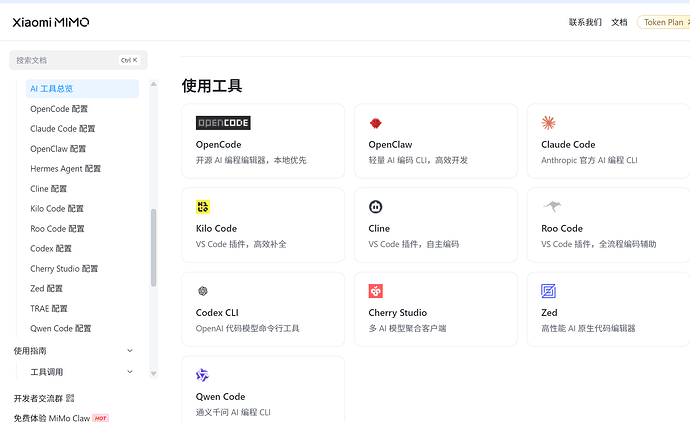Click the OpenCode logo icon

pos(223,123)
